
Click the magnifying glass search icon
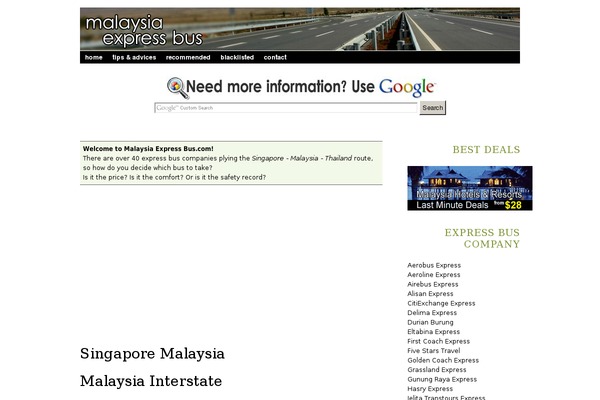point(178,88)
